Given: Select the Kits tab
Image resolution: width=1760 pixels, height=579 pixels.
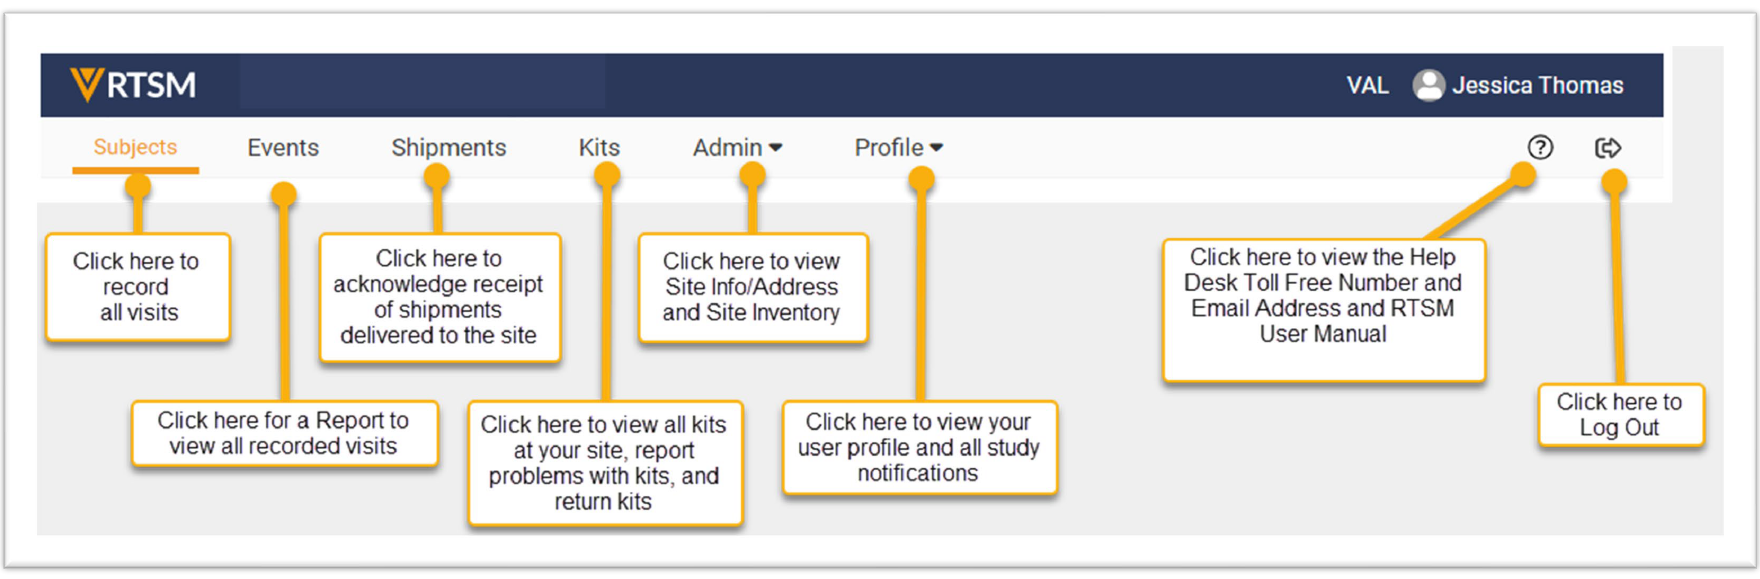Looking at the screenshot, I should [599, 148].
